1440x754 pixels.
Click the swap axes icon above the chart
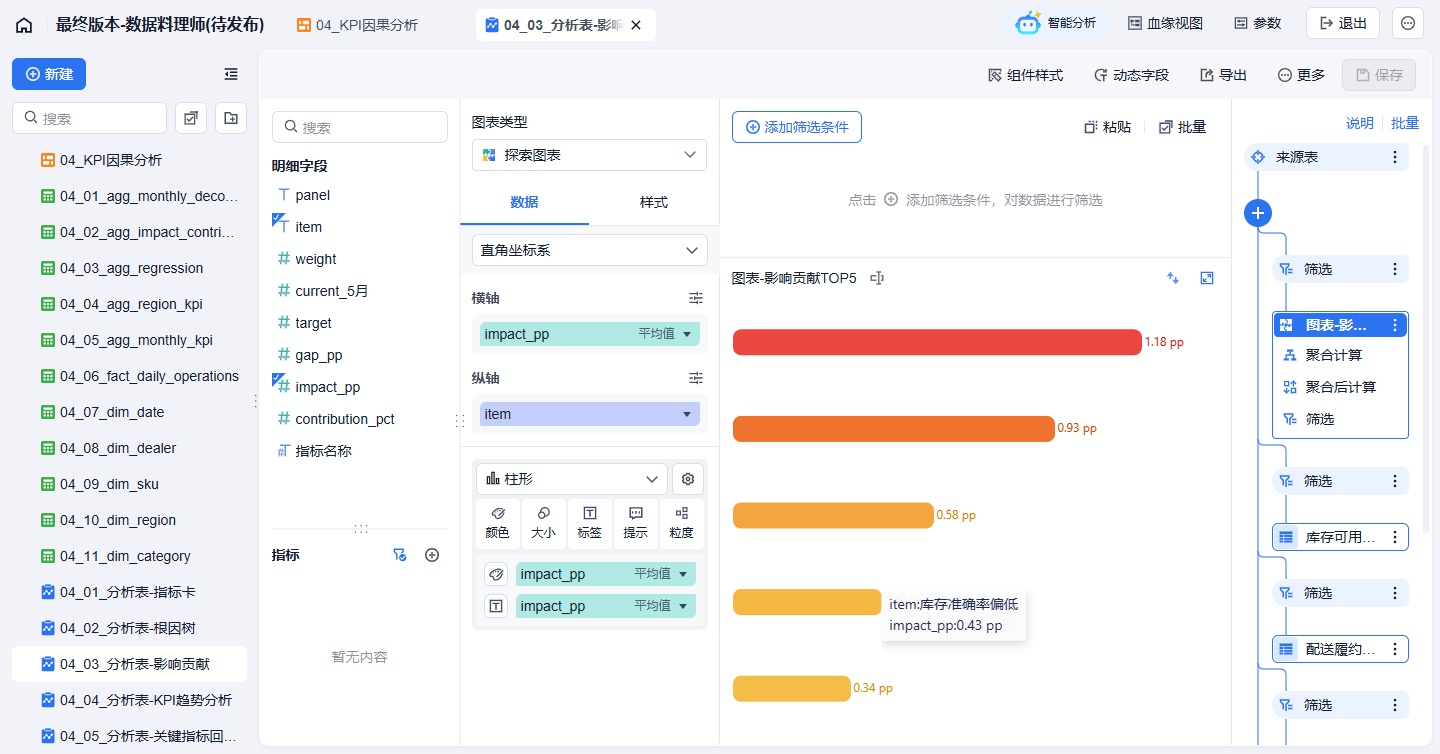point(1173,278)
